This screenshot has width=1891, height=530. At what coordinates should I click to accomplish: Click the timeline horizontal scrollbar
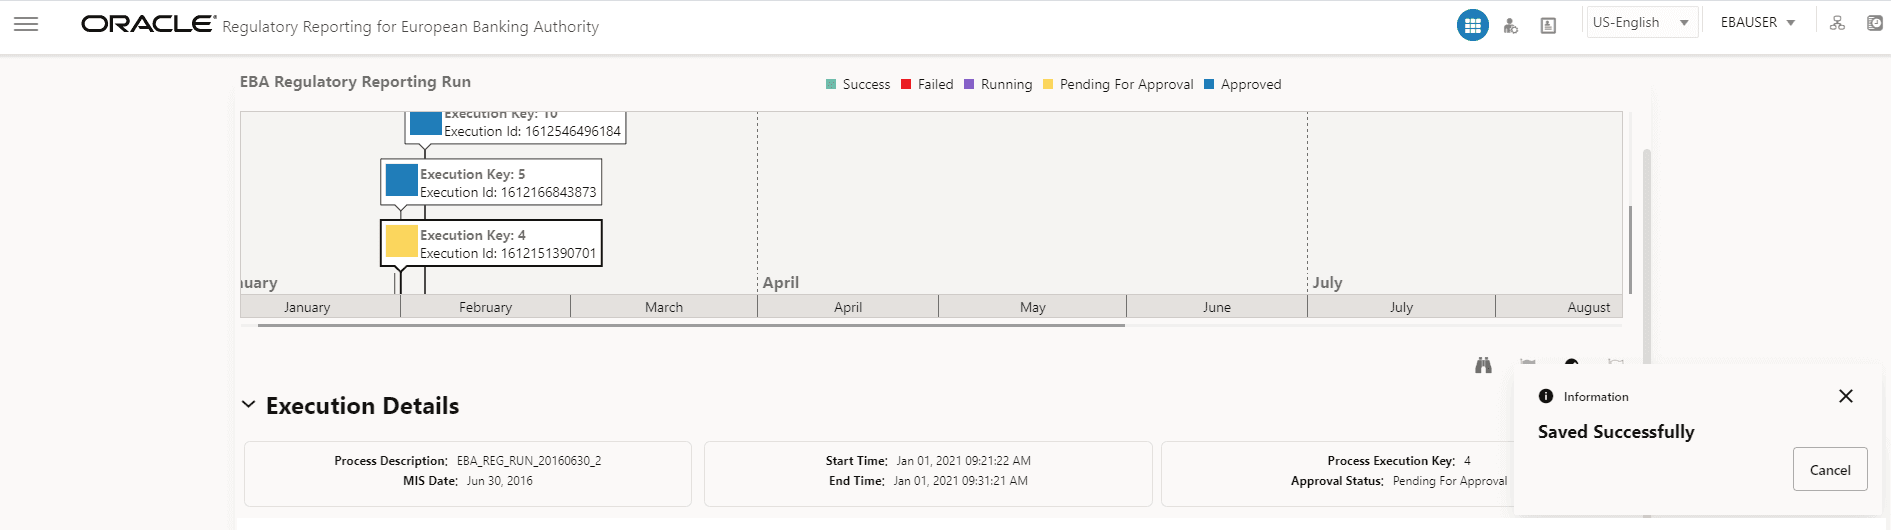[x=691, y=325]
